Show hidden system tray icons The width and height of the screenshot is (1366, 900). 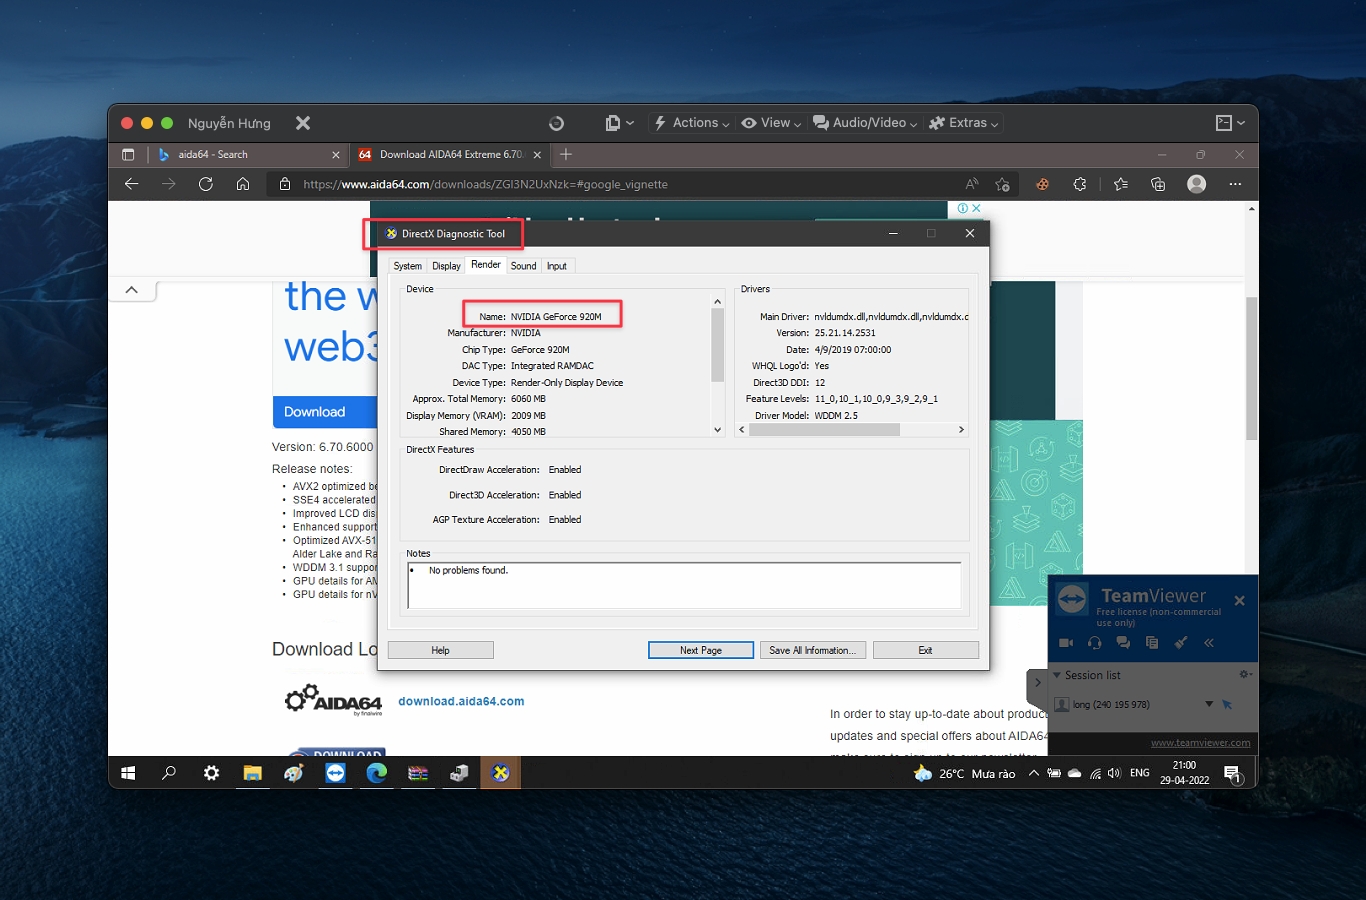pyautogui.click(x=1033, y=773)
